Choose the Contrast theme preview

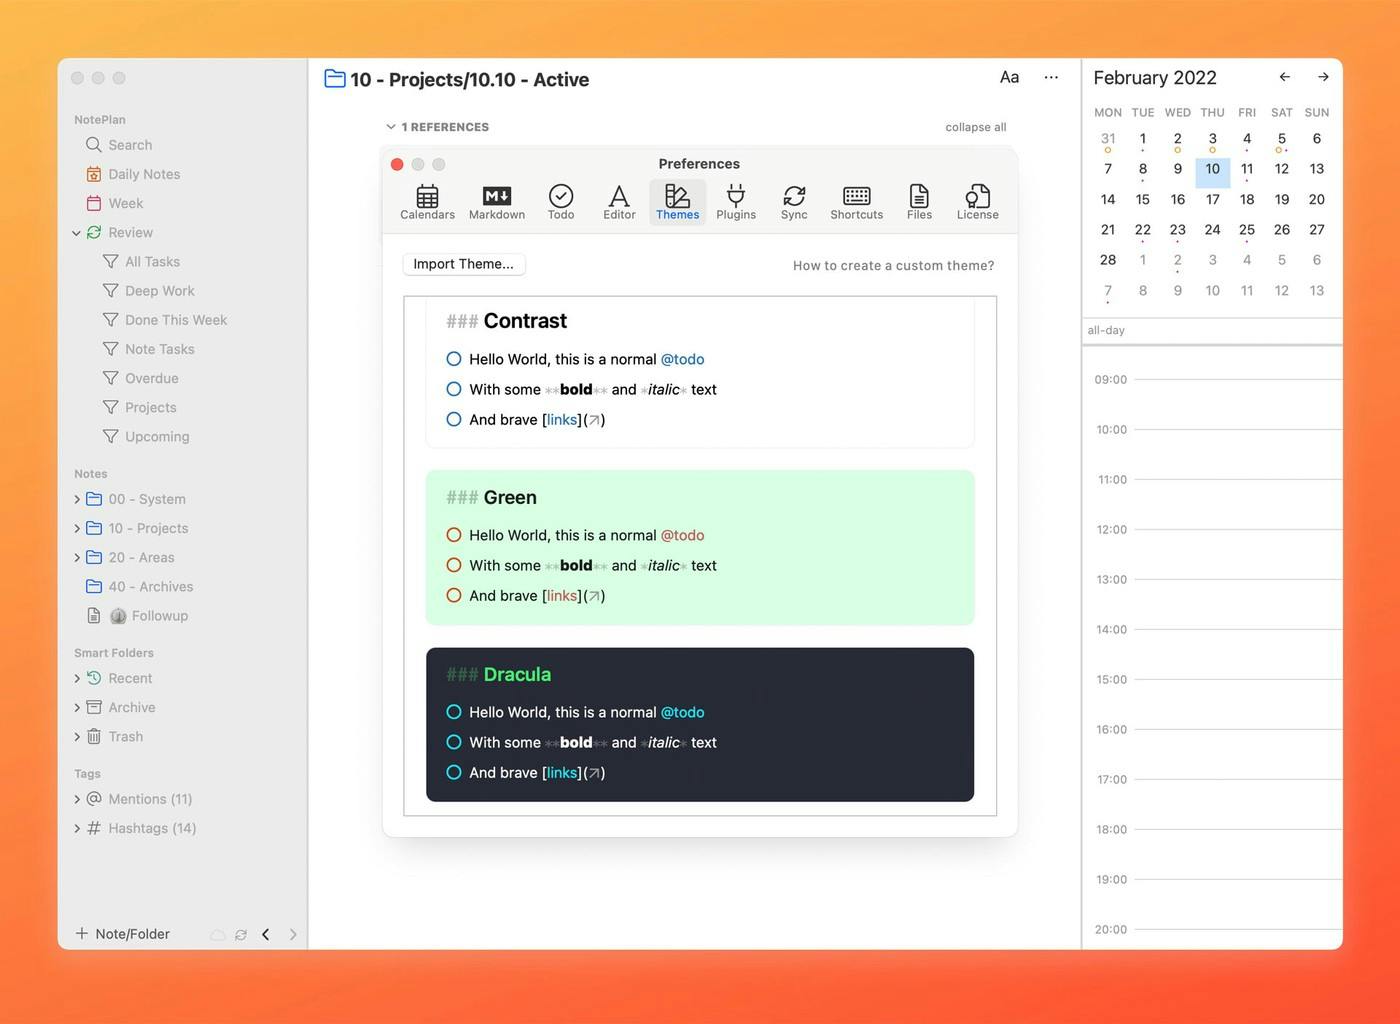pos(700,373)
